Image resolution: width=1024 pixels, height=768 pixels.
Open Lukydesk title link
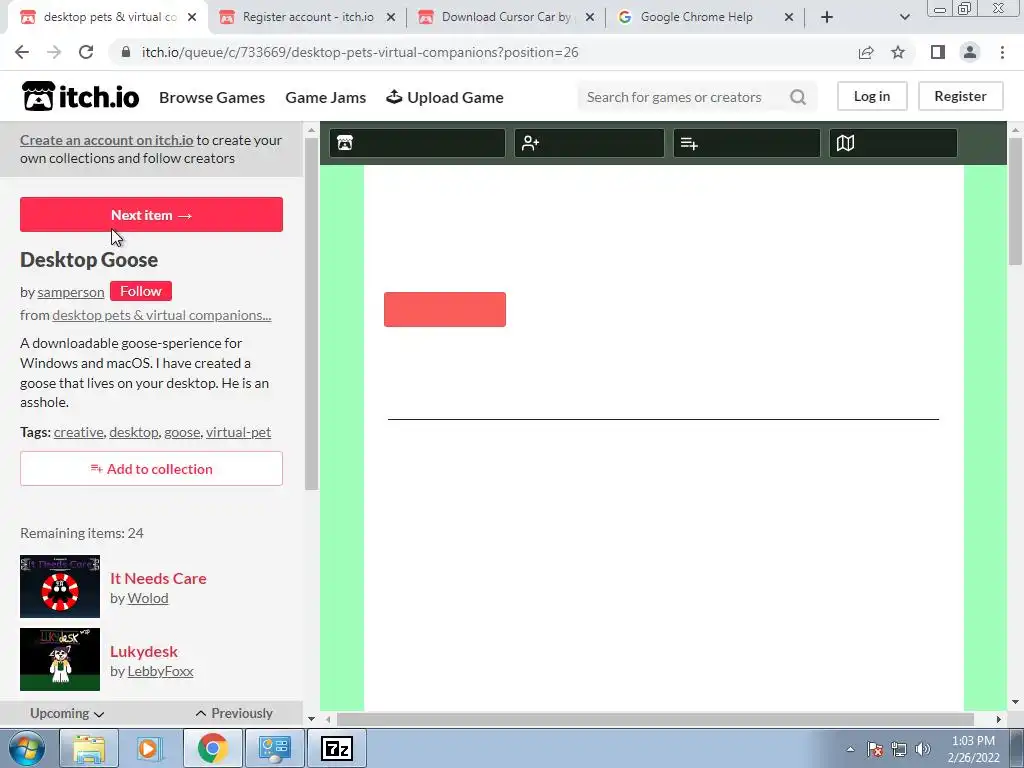[x=144, y=651]
